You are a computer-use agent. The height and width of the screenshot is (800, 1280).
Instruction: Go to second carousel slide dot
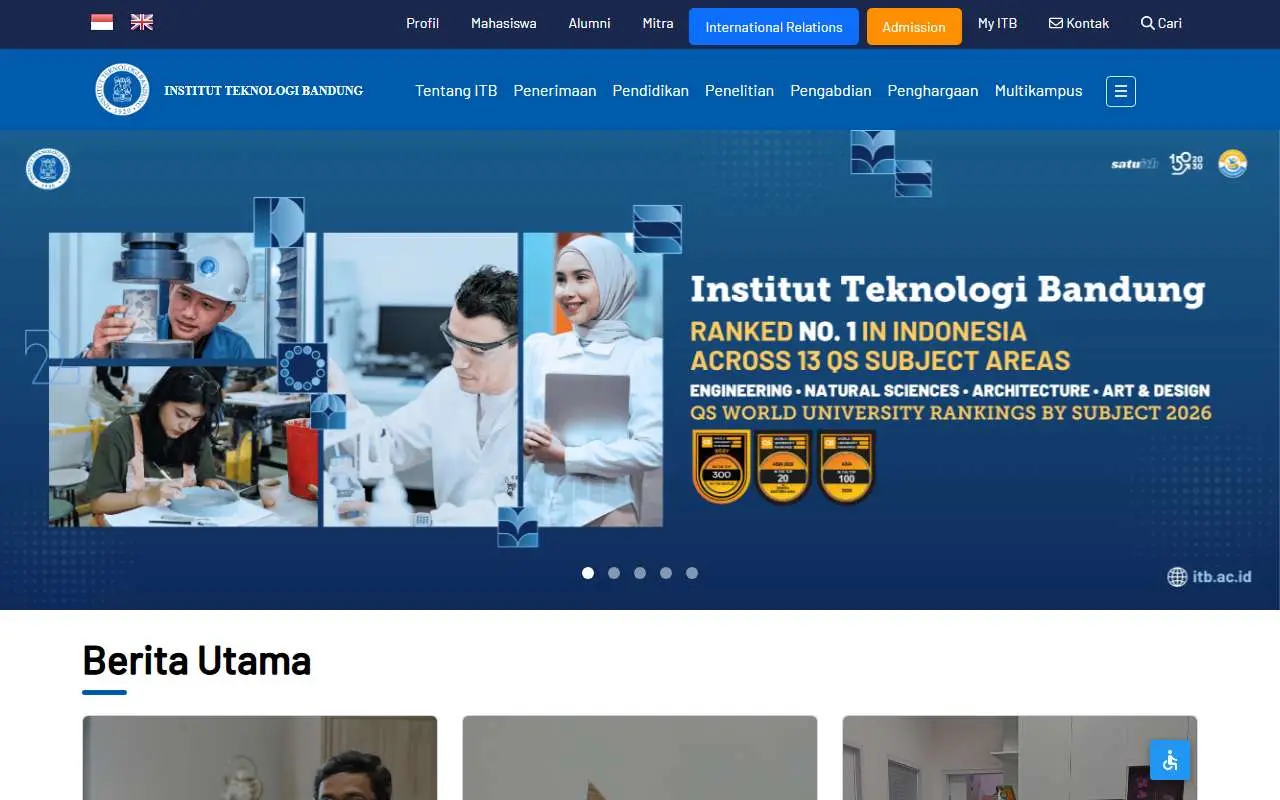(x=614, y=573)
